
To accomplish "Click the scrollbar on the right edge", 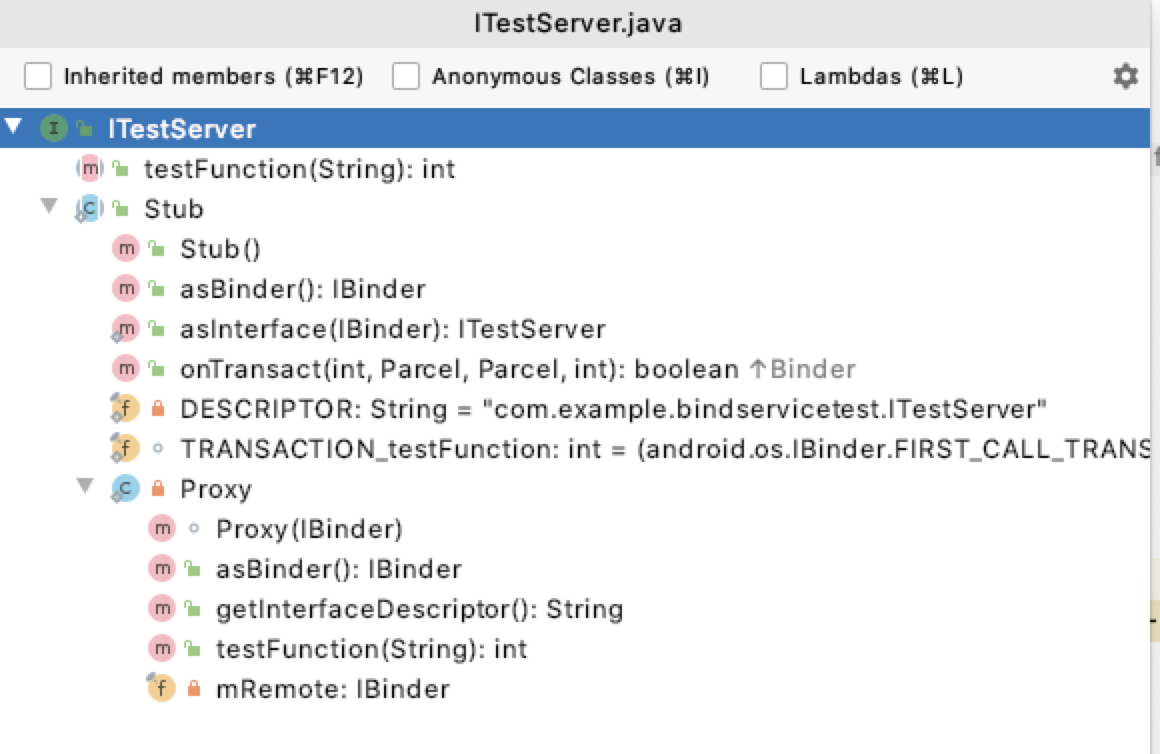I will click(x=1154, y=300).
